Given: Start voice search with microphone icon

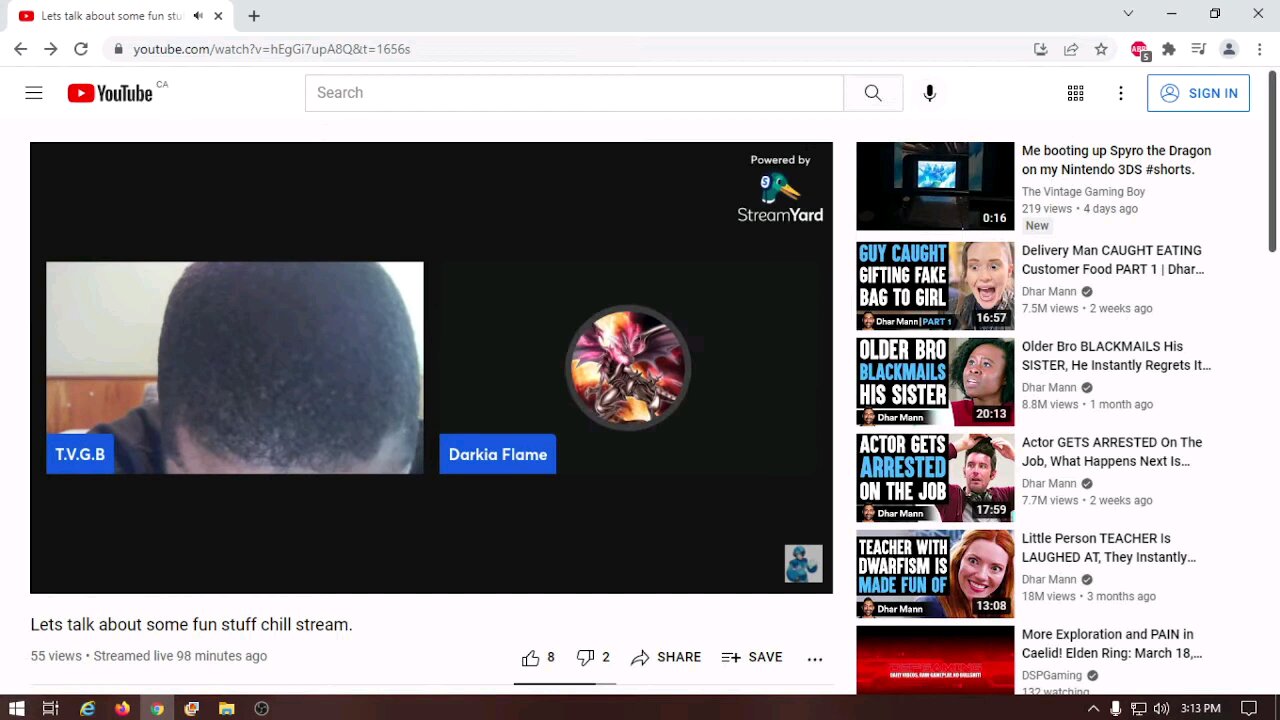Looking at the screenshot, I should (x=930, y=93).
